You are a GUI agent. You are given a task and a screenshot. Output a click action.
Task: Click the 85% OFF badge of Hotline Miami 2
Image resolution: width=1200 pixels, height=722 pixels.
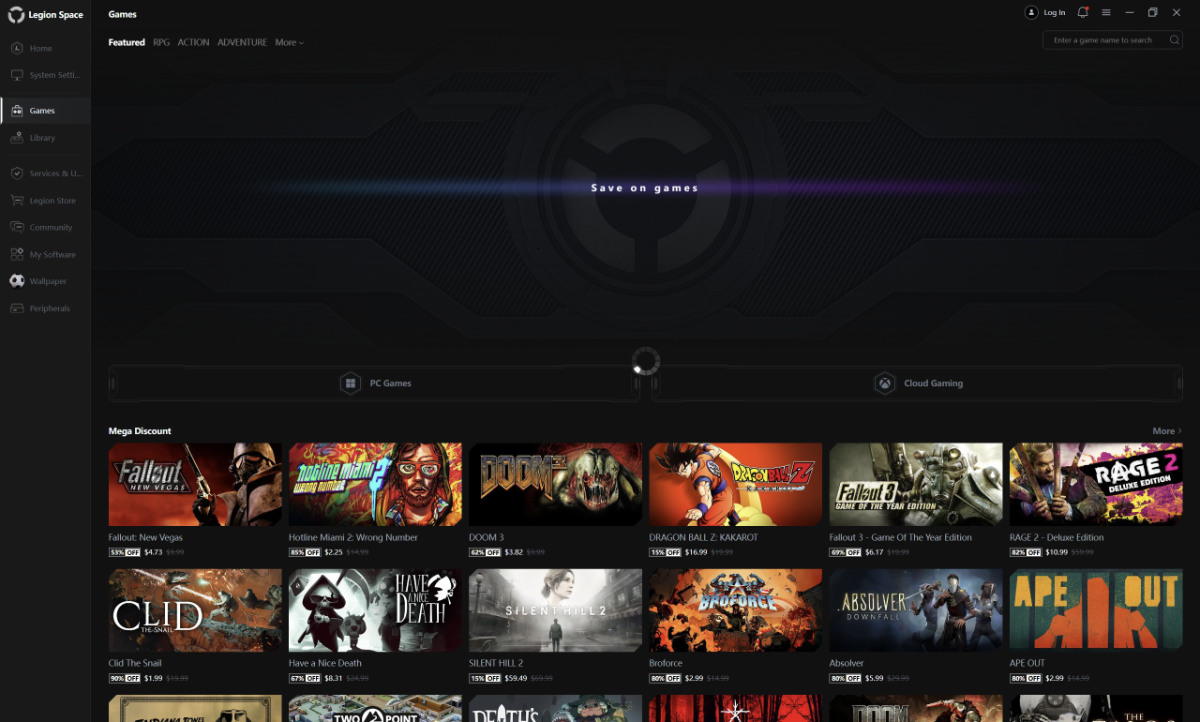coord(305,552)
